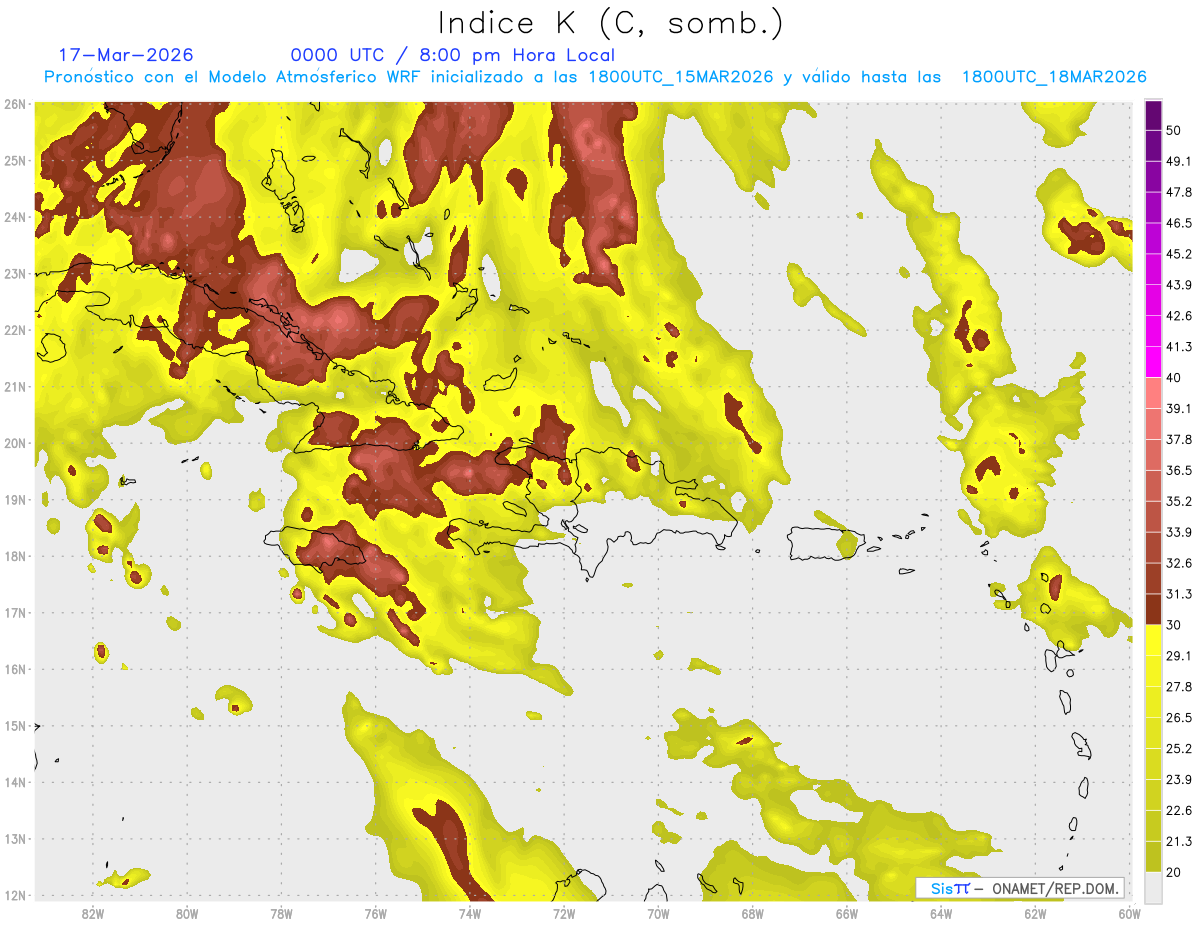Click the 70W longitude label

(658, 914)
